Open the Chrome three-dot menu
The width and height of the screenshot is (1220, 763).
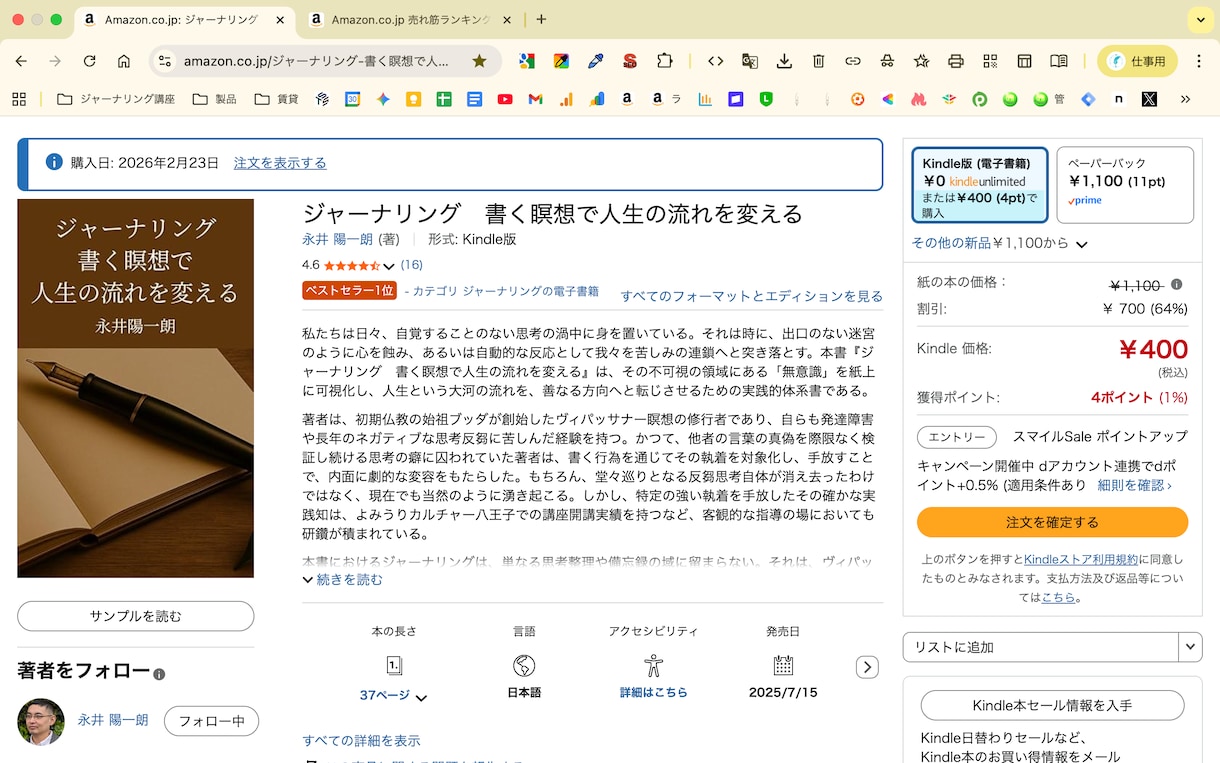point(1198,61)
